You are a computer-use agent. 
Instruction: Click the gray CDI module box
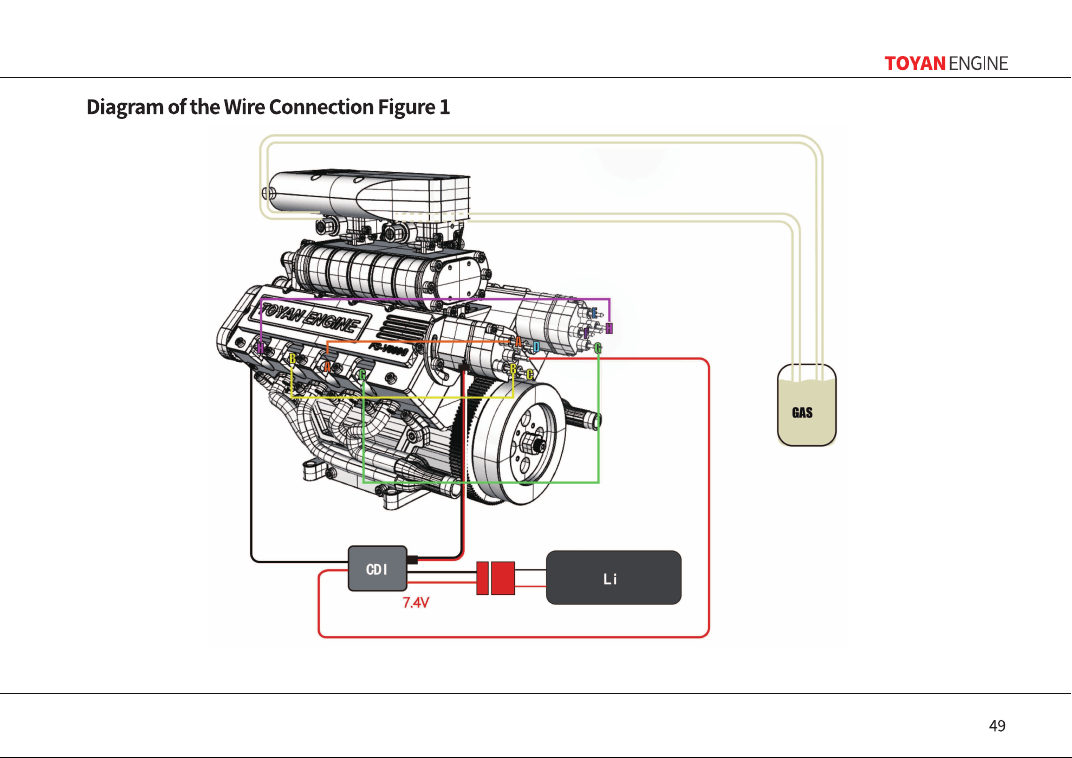point(377,569)
